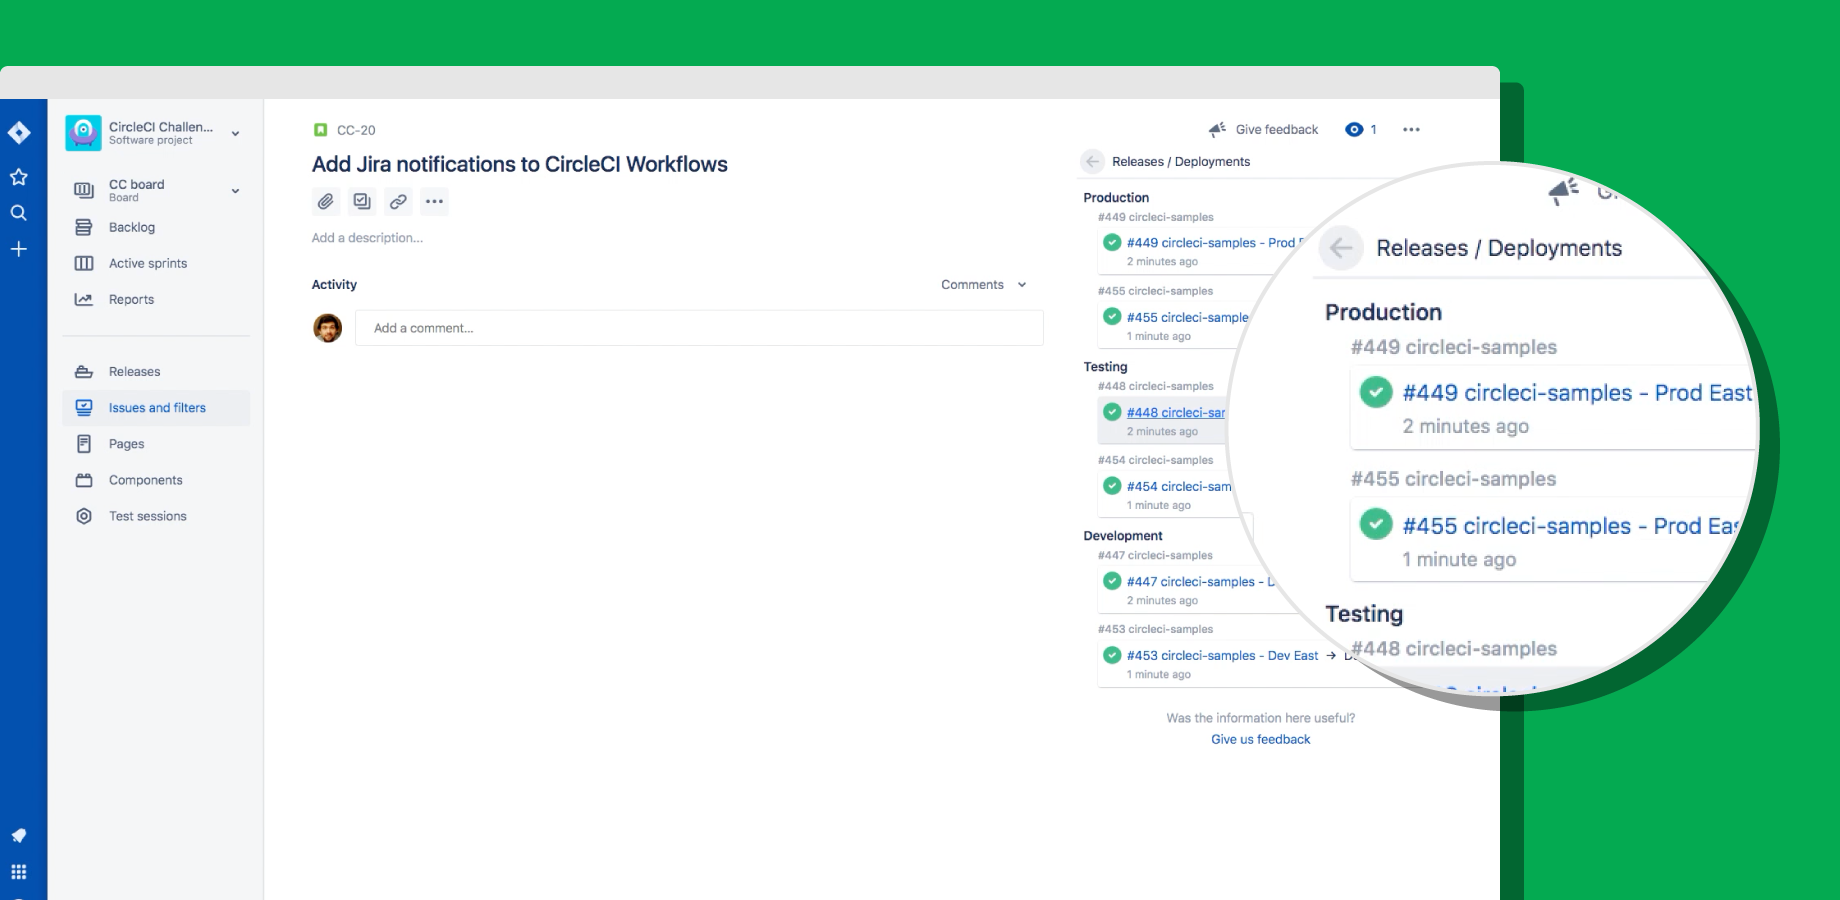Click the attachment paperclip icon
Screen dimensions: 1840x900
(x=326, y=201)
